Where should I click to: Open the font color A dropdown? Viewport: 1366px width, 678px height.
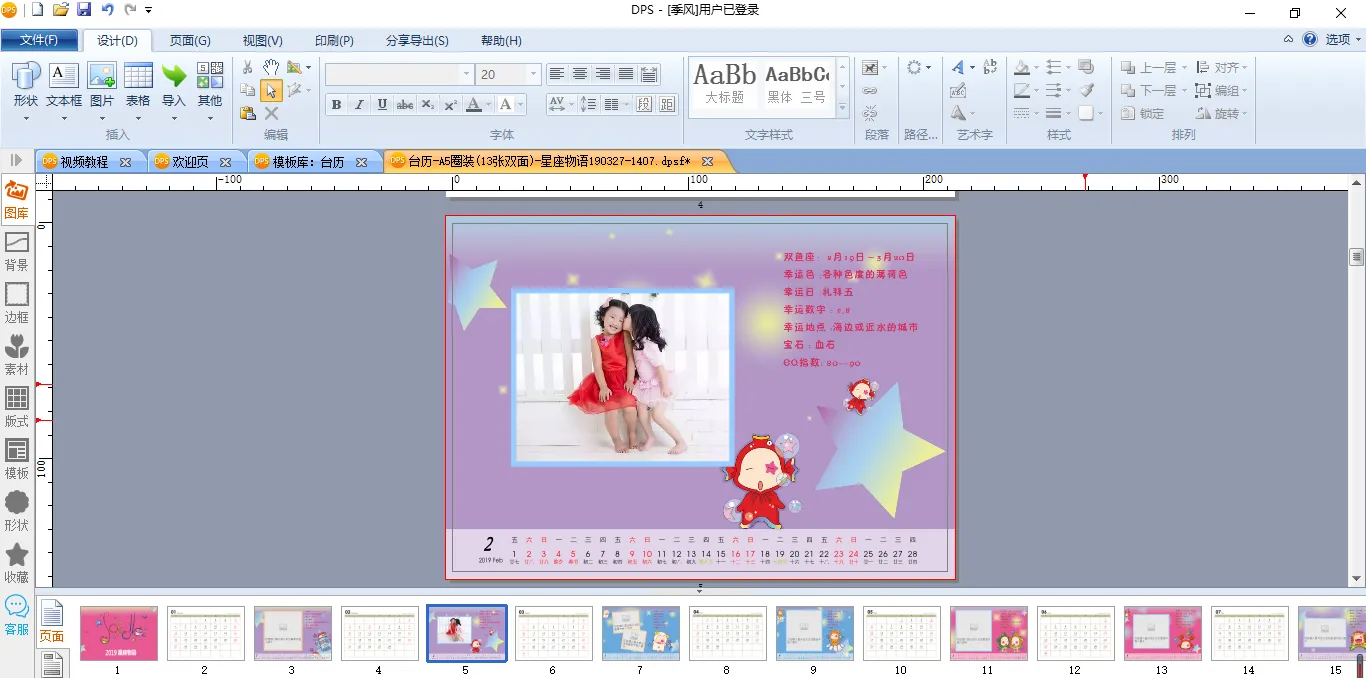[488, 105]
